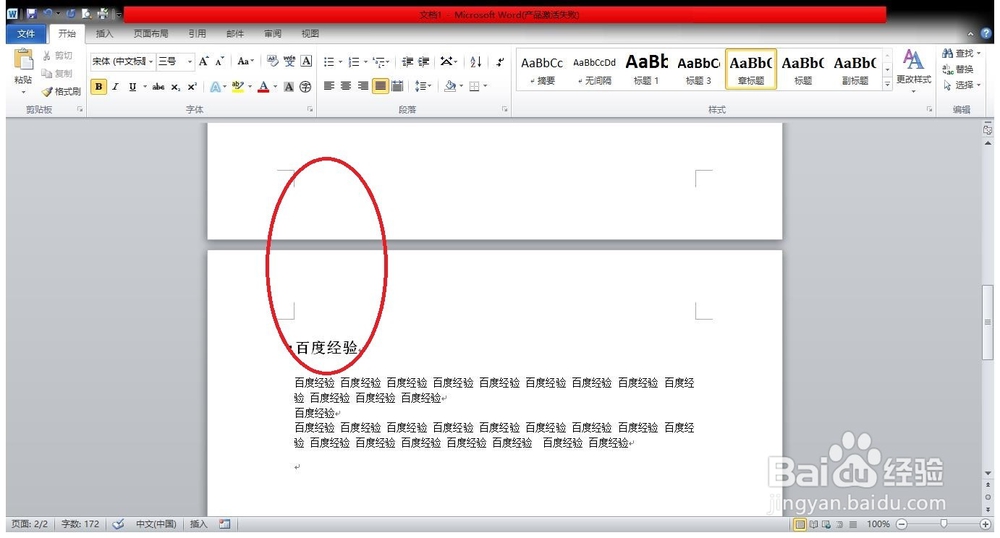The image size is (1000, 538).
Task: Toggle underline formatting
Action: coord(132,87)
